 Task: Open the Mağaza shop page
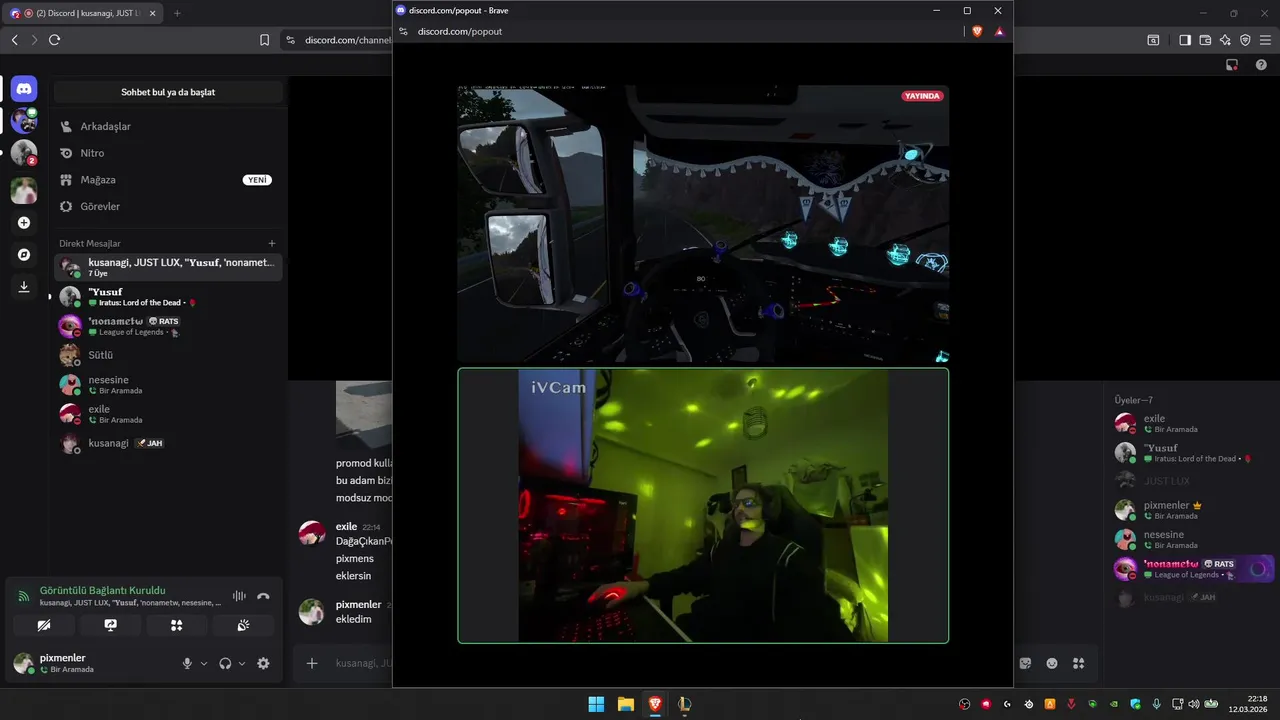click(x=168, y=180)
